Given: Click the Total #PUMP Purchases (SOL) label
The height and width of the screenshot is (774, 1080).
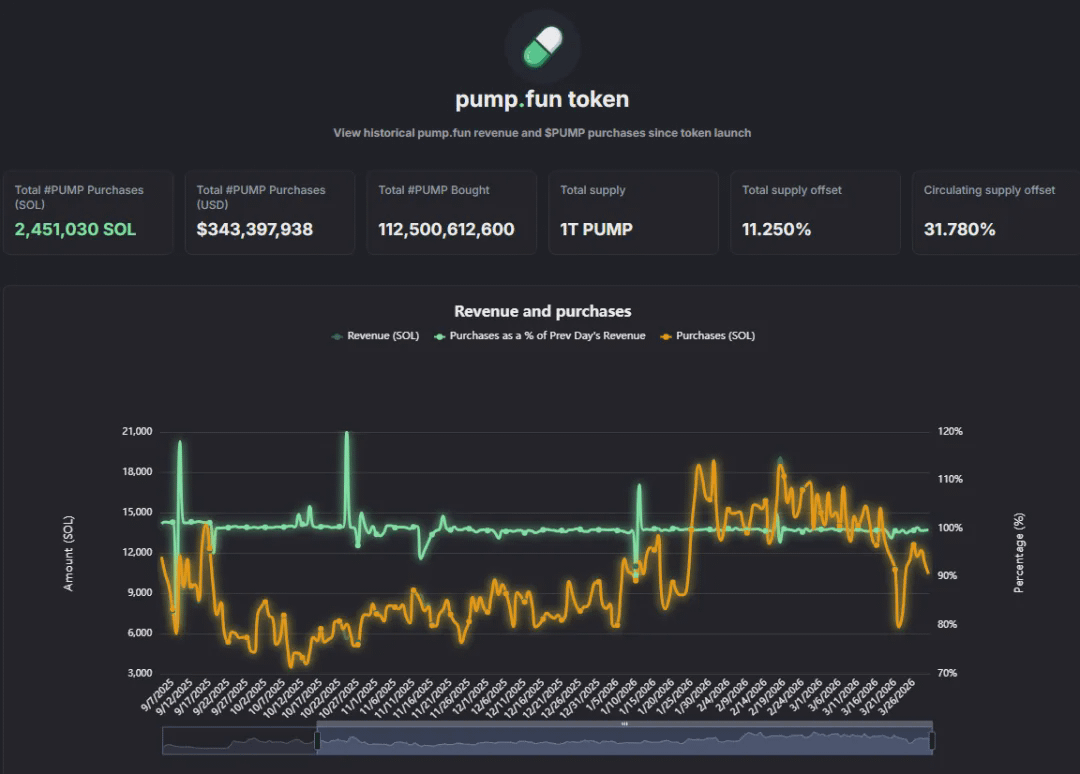Looking at the screenshot, I should click(79, 197).
